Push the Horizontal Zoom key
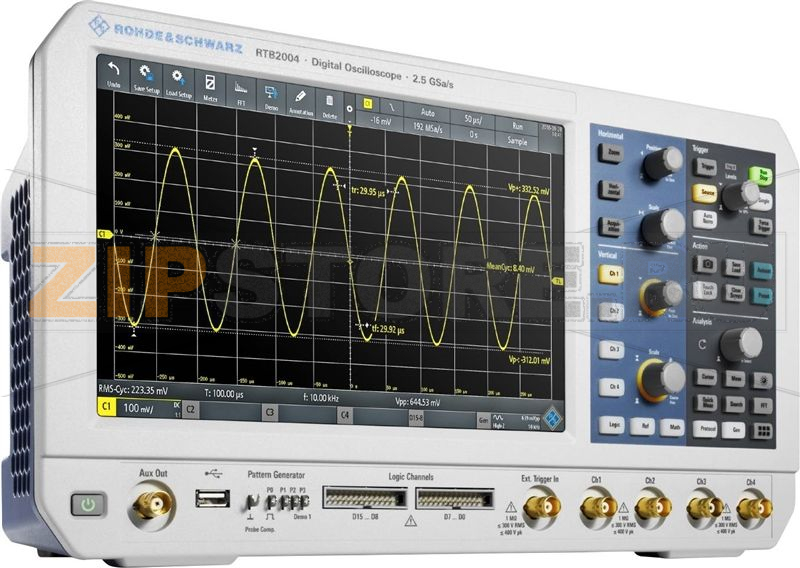This screenshot has width=800, height=568. click(x=611, y=153)
